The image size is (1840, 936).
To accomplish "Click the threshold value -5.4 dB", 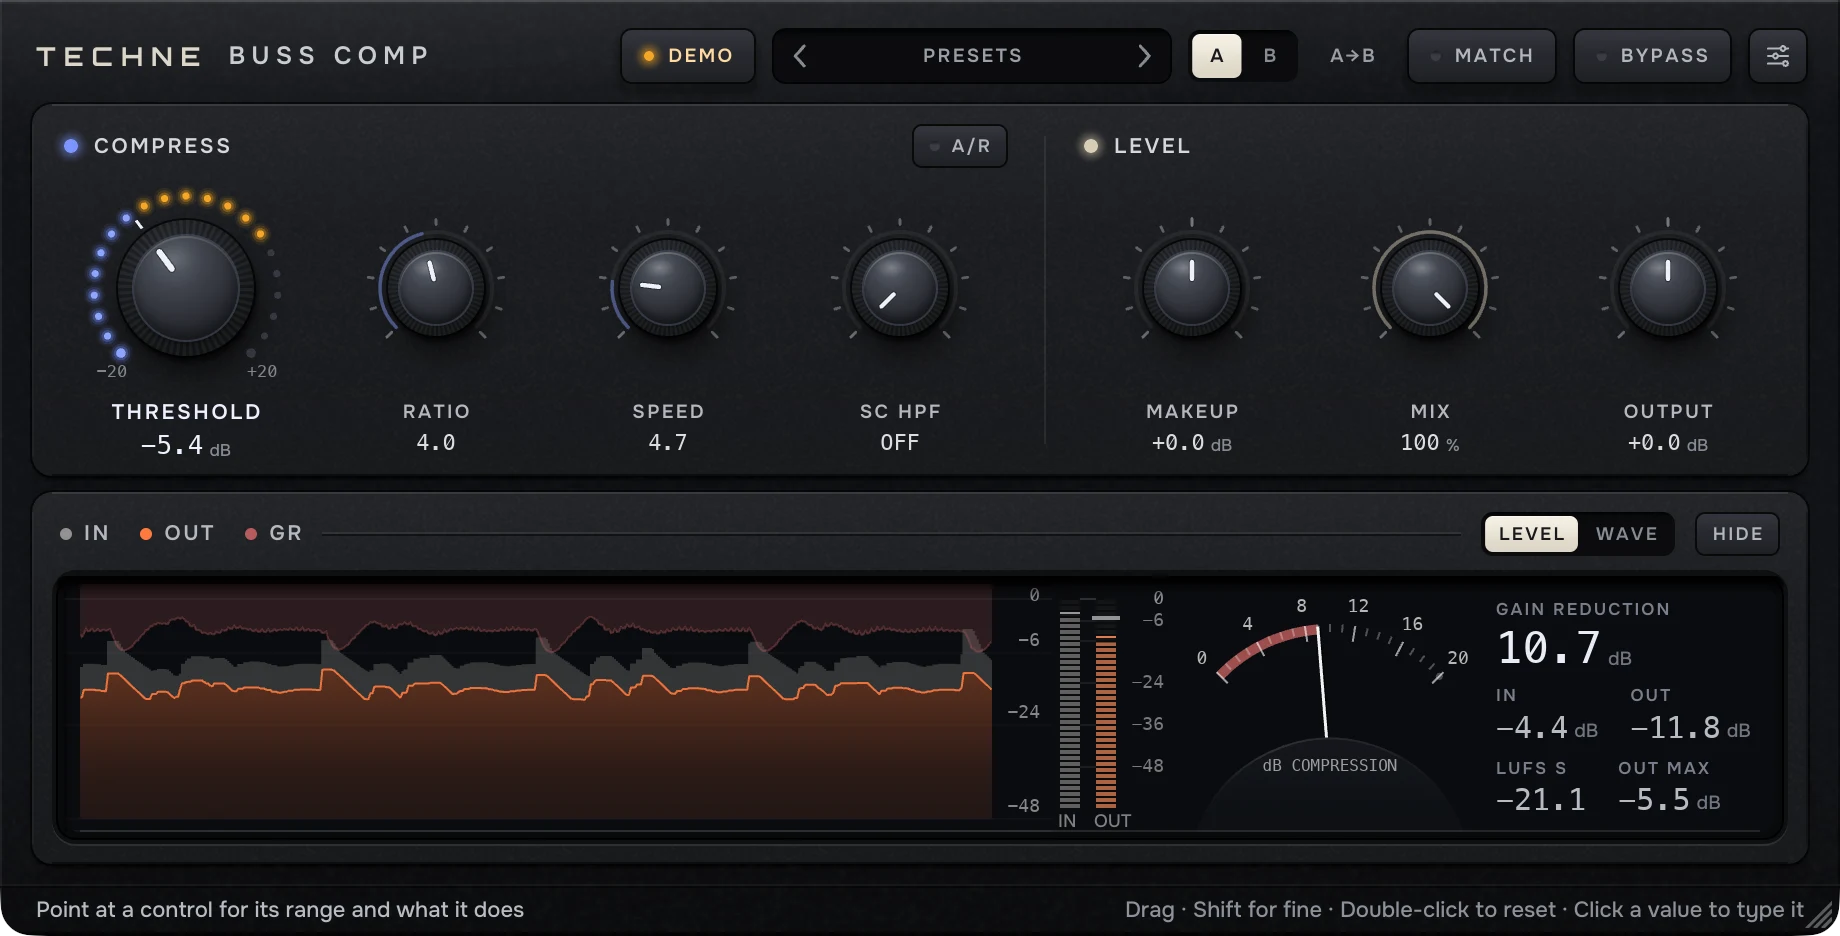I will click(x=186, y=445).
